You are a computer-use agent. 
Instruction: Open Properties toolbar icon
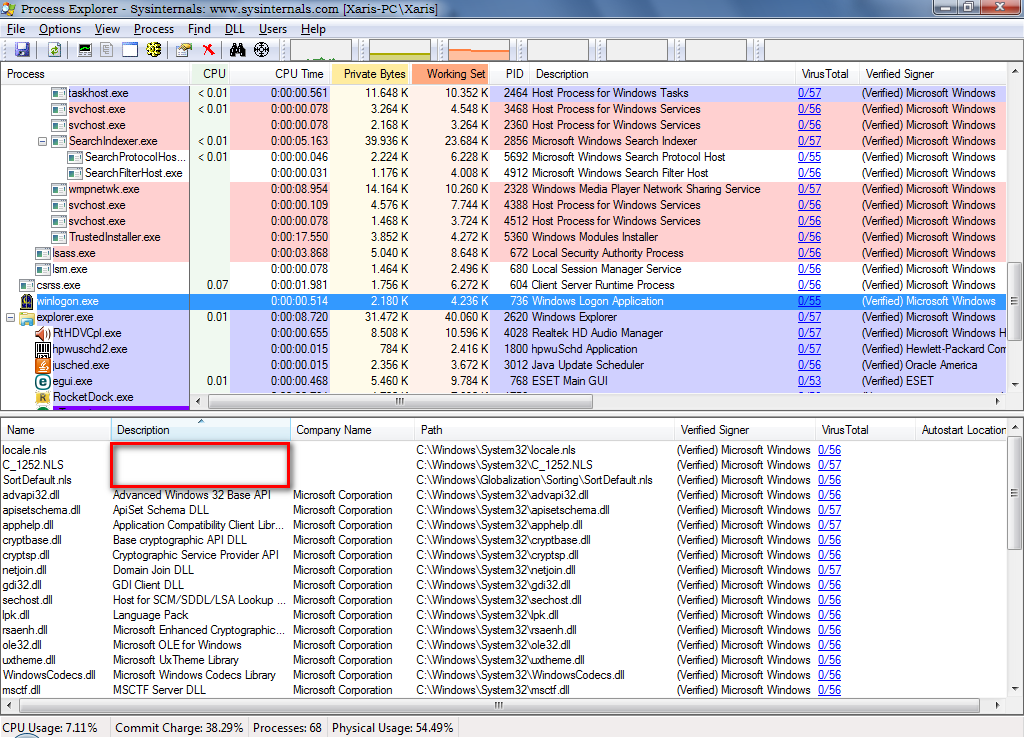pyautogui.click(x=183, y=50)
